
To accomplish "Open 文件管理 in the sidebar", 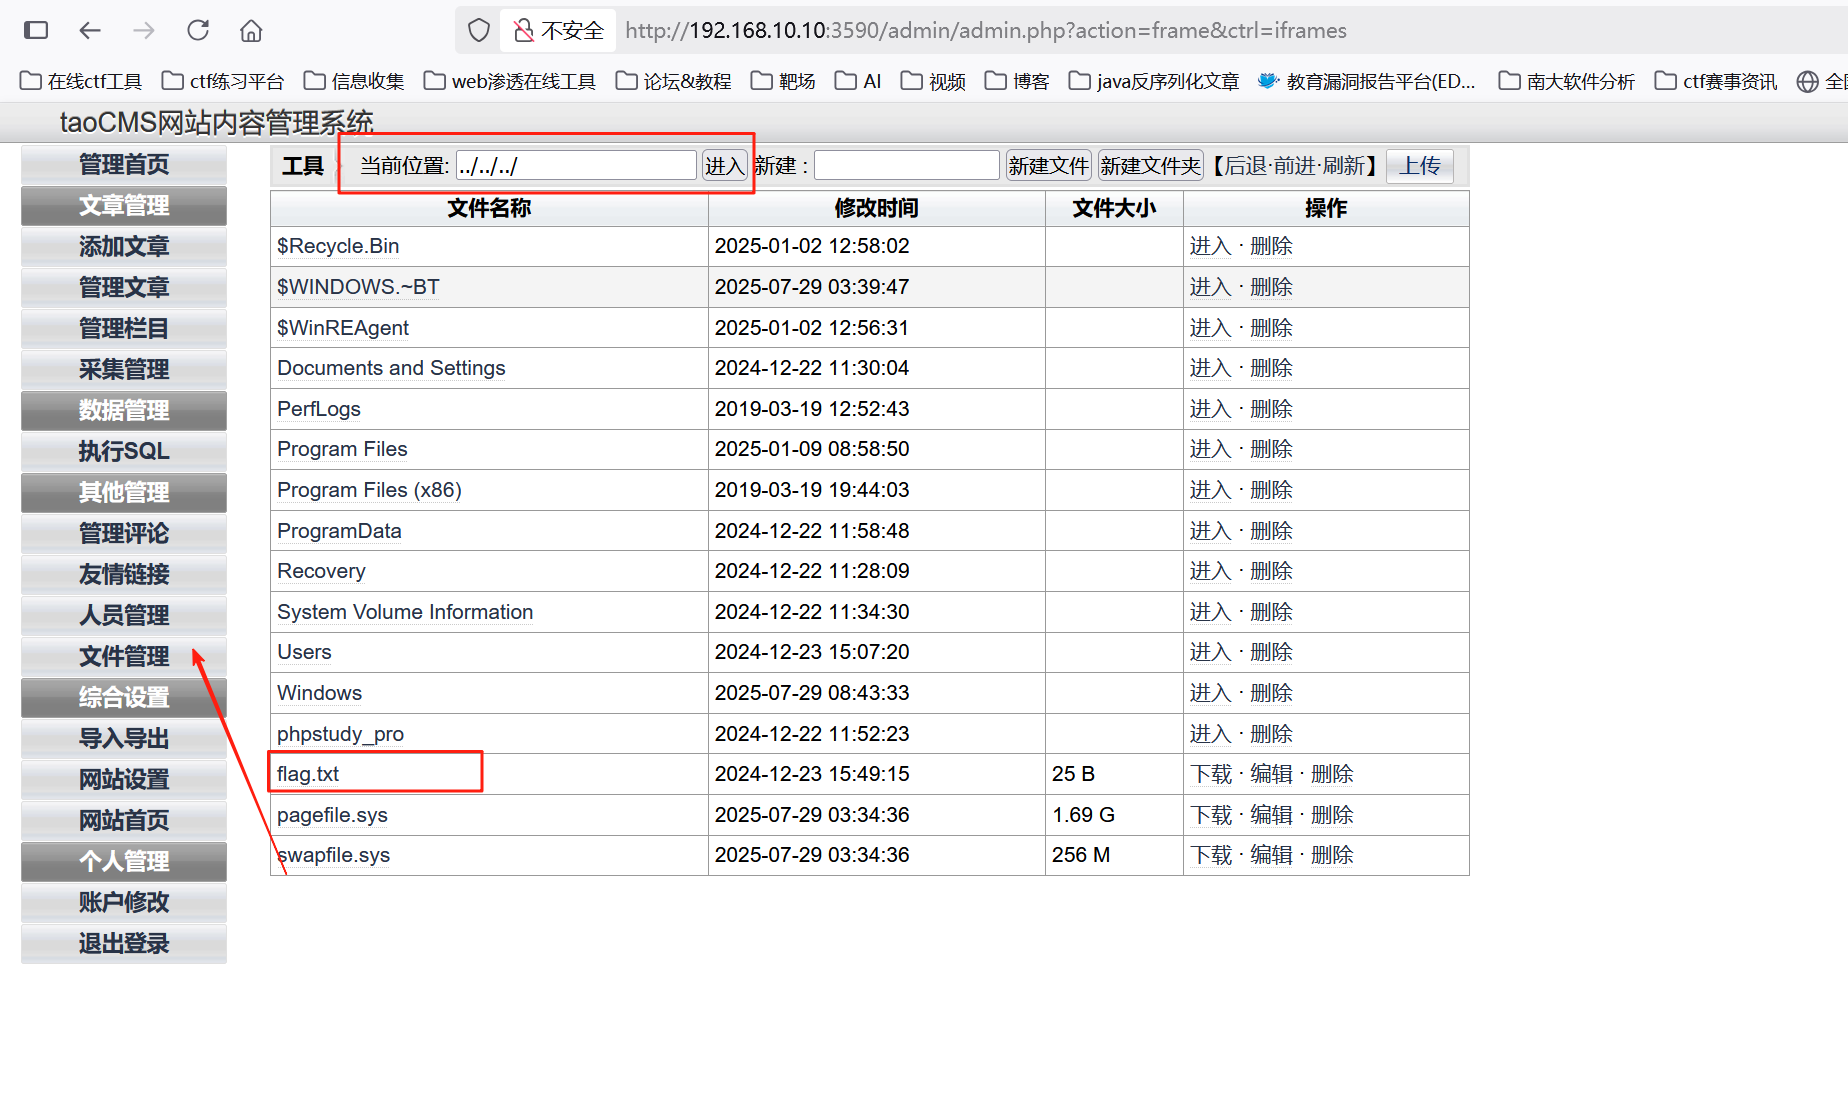I will pos(124,657).
